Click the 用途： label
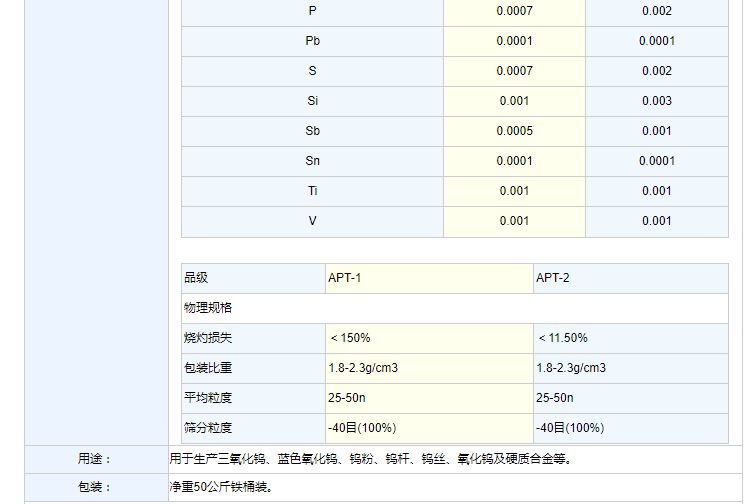This screenshot has width=752, height=504. coord(95,459)
